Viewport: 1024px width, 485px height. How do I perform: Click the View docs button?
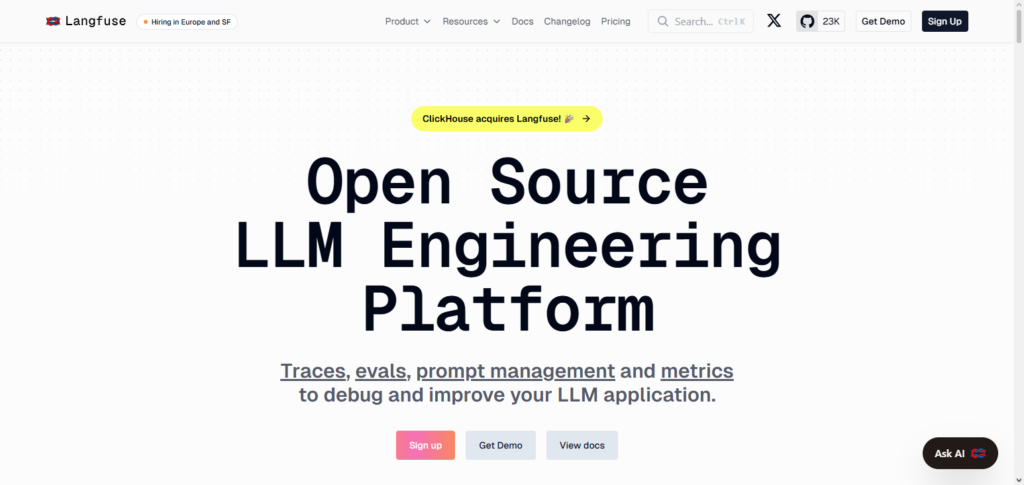(x=581, y=445)
